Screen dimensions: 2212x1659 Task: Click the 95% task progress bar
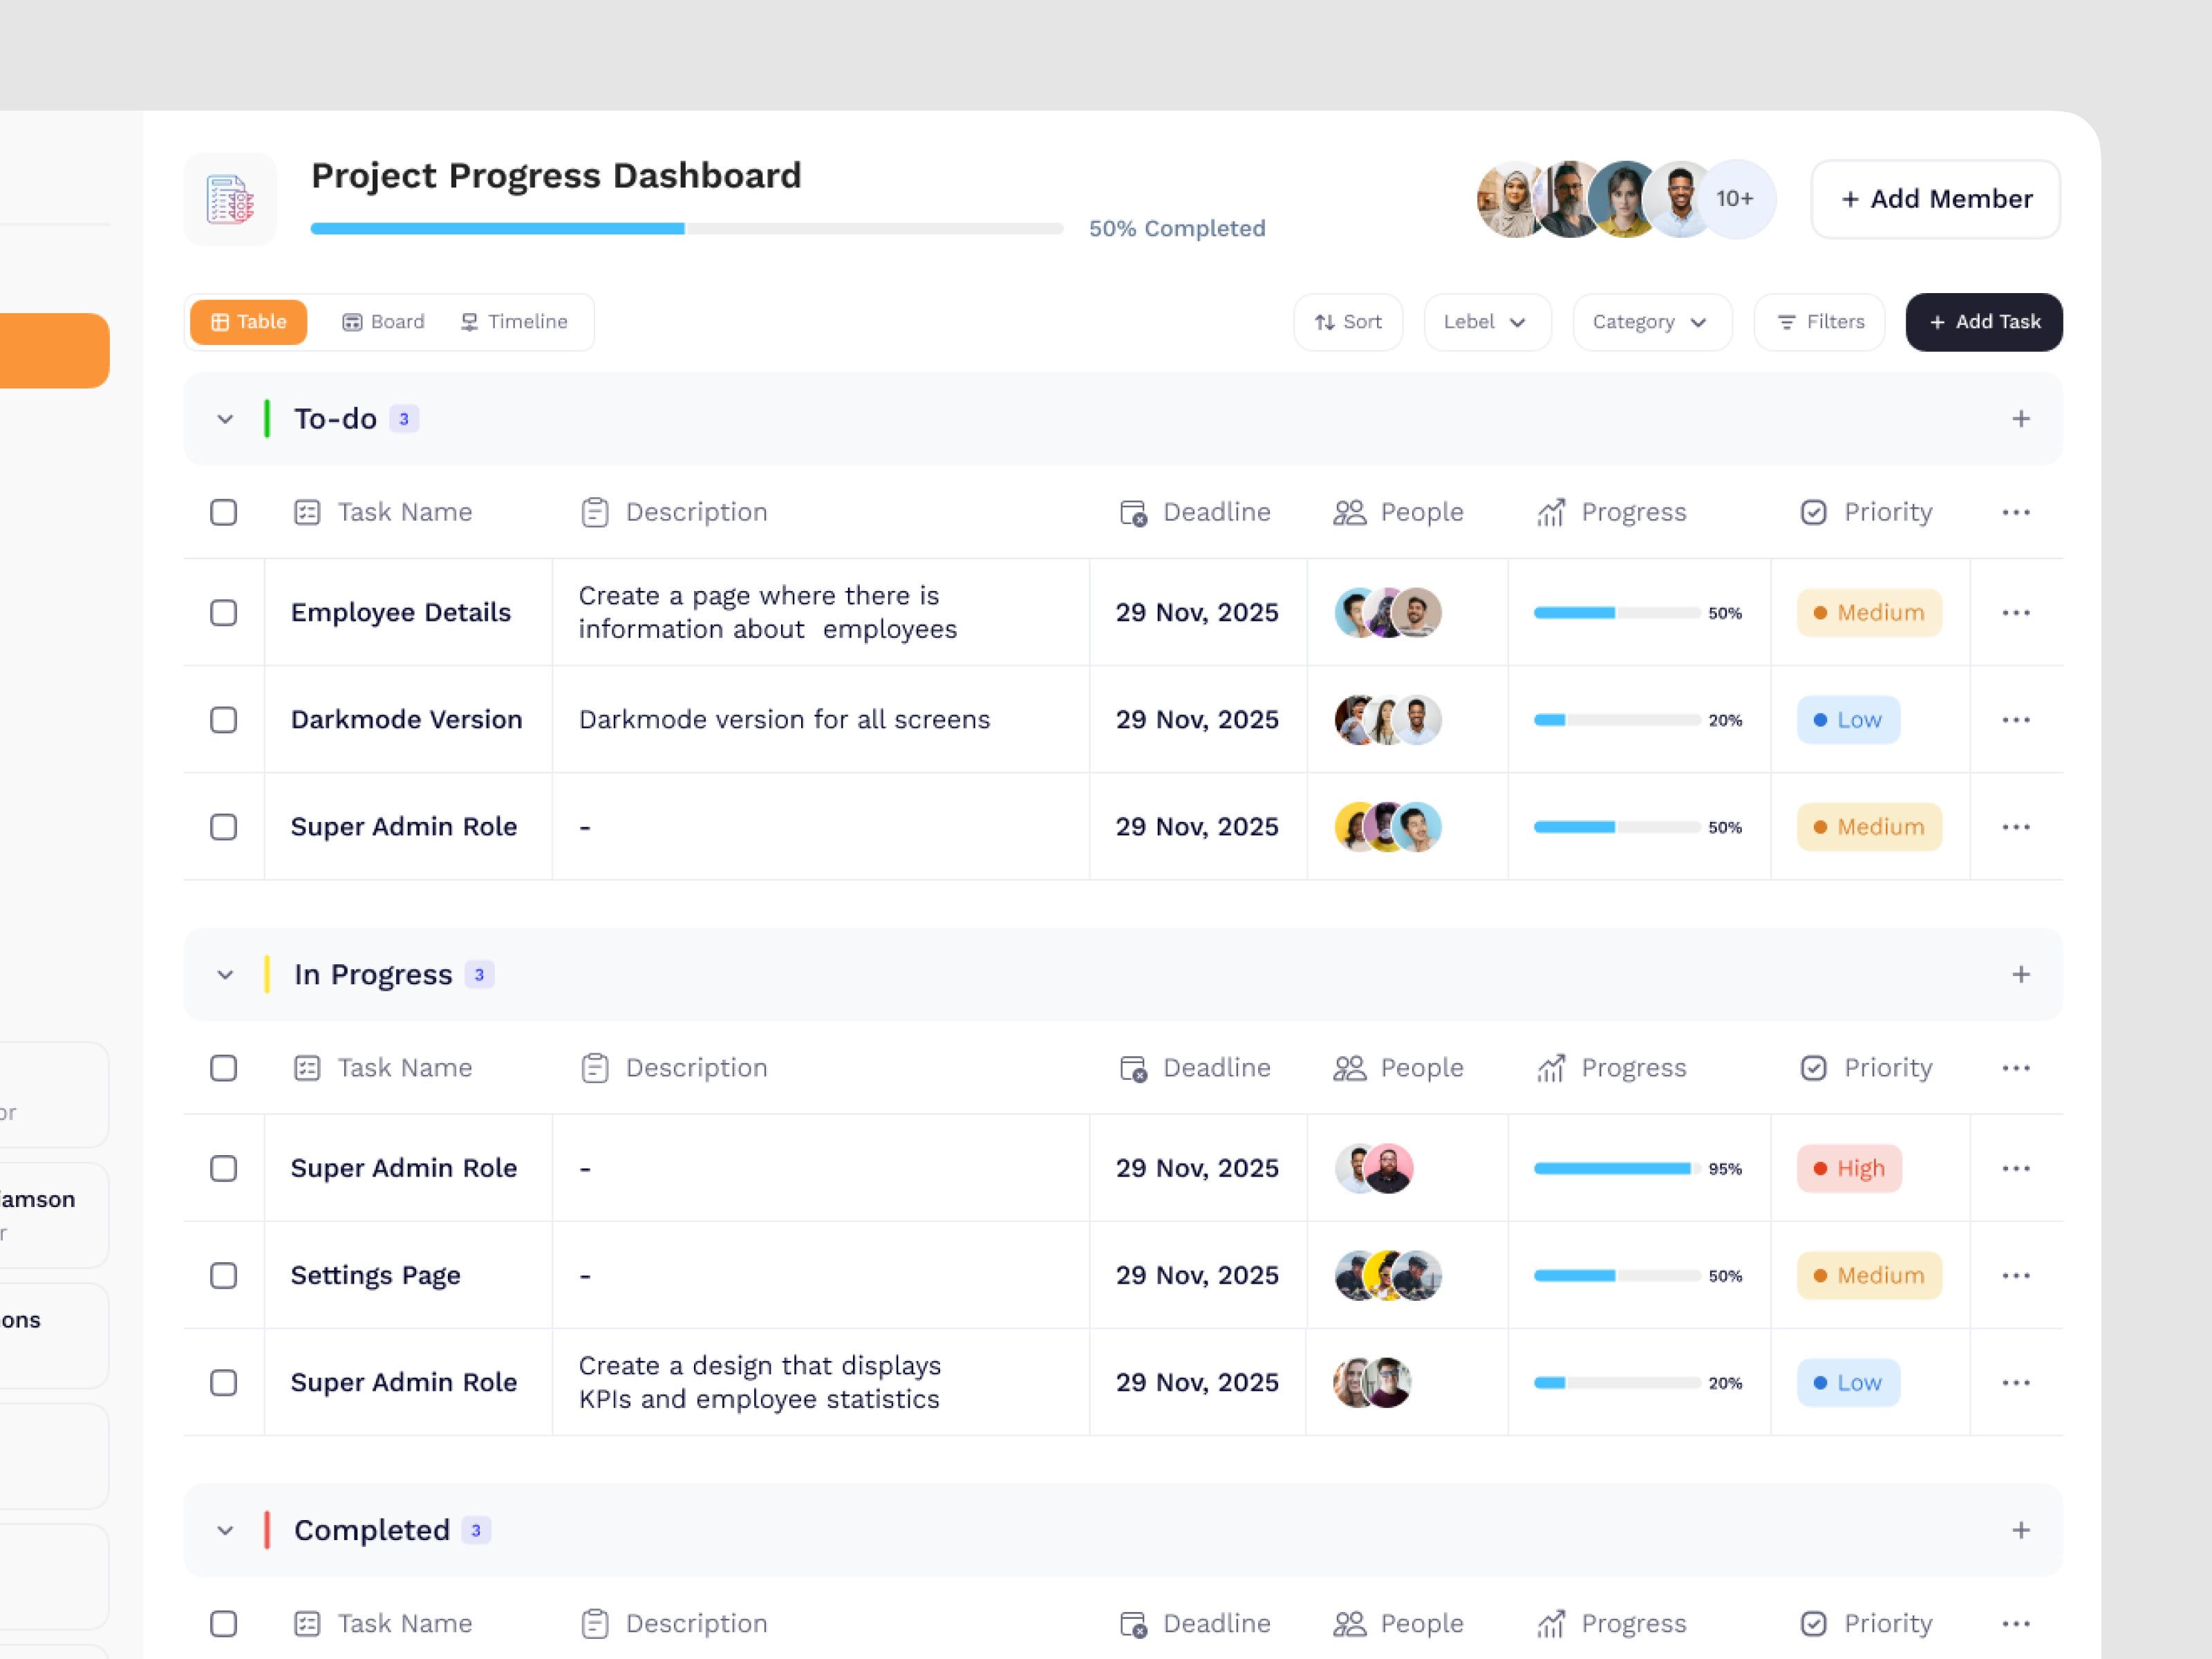(1617, 1169)
